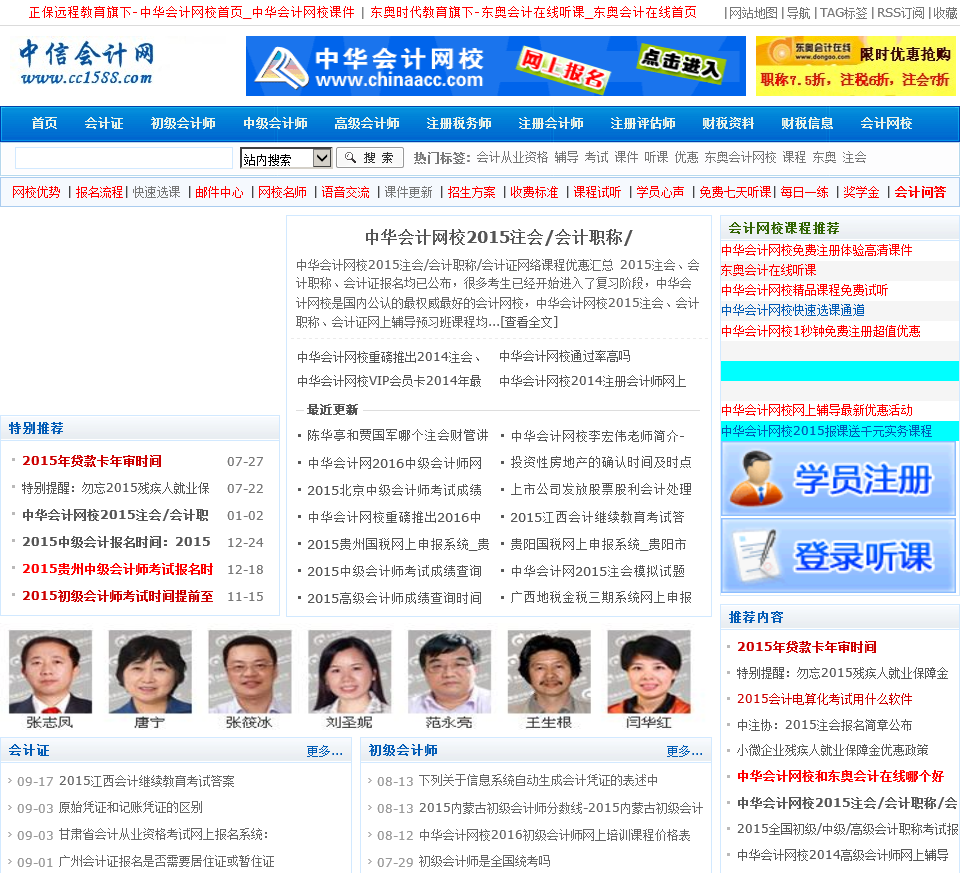The height and width of the screenshot is (873, 960).
Task: Open 会计证 navigation tab
Action: click(103, 124)
